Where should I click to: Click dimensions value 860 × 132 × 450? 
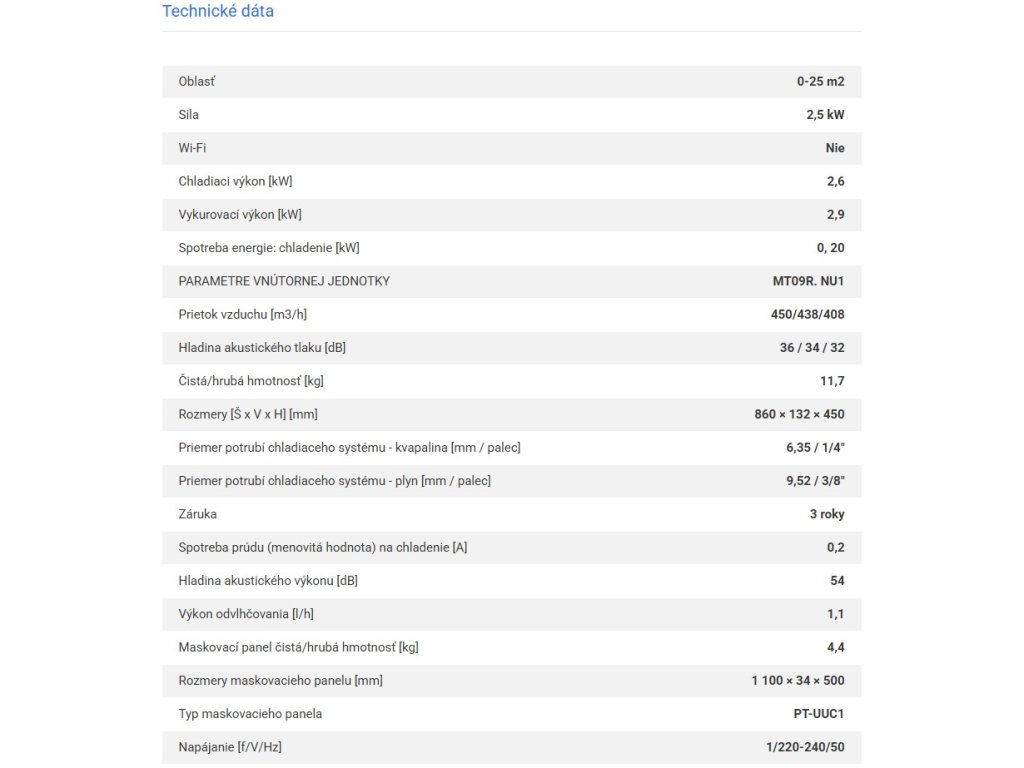tap(799, 414)
